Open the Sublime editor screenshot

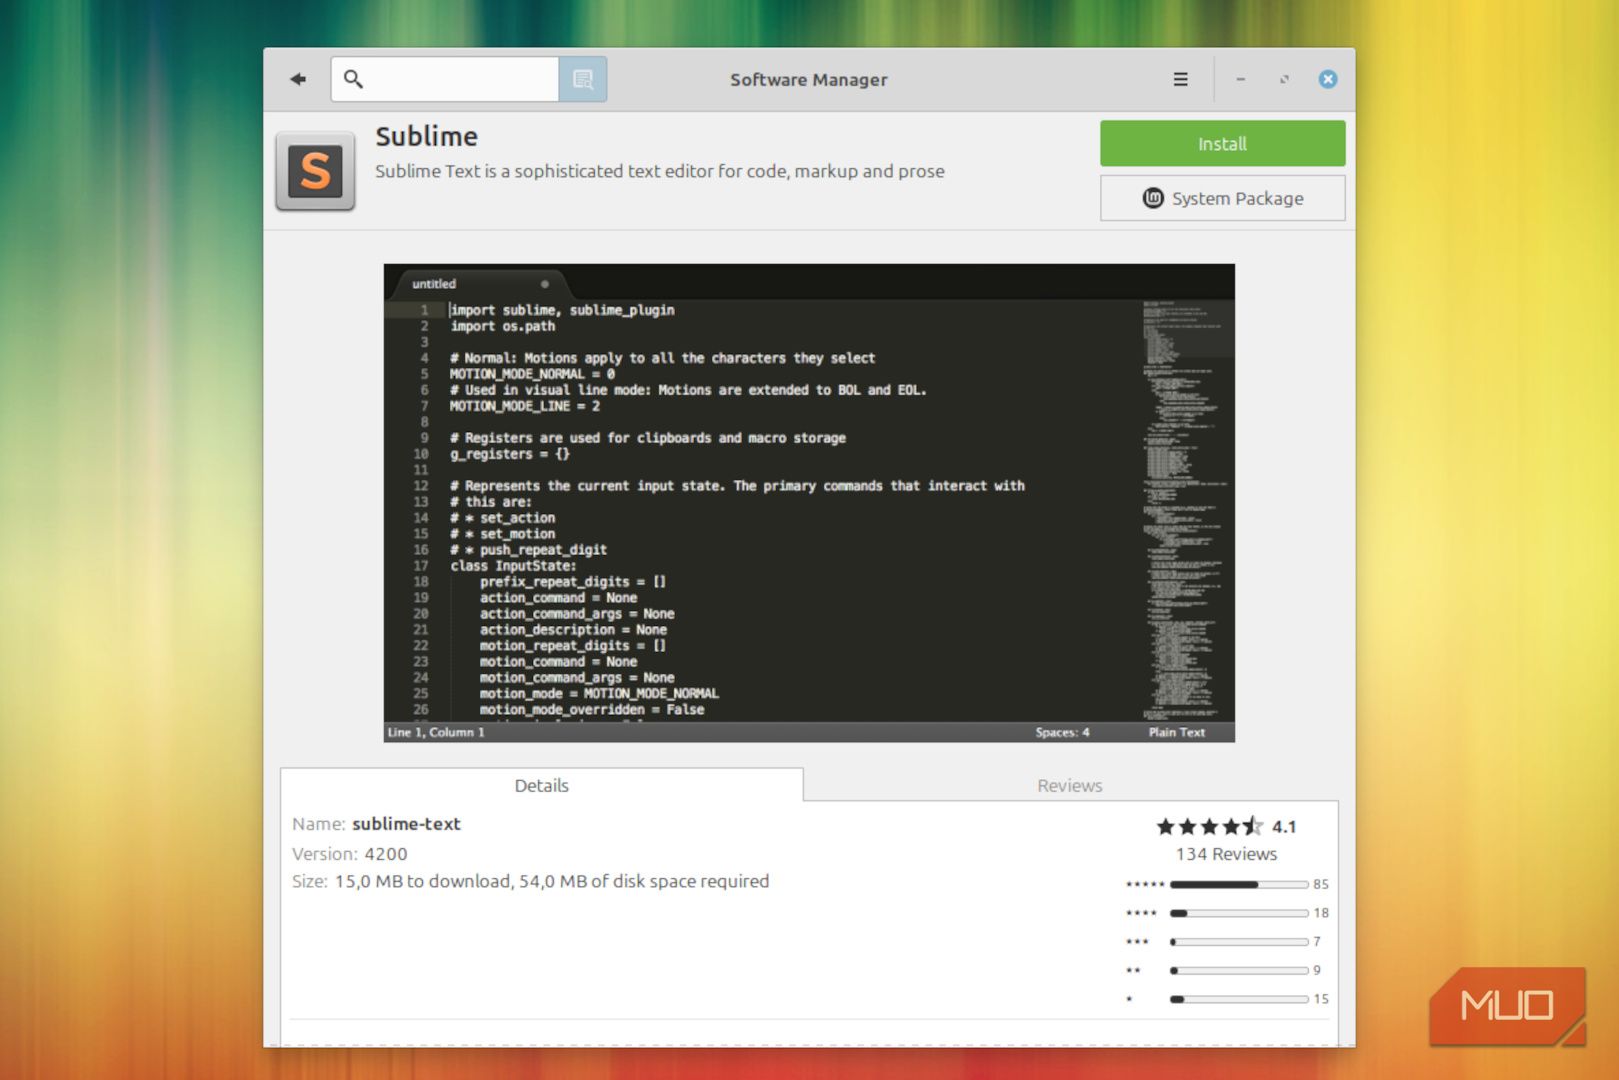pyautogui.click(x=809, y=503)
